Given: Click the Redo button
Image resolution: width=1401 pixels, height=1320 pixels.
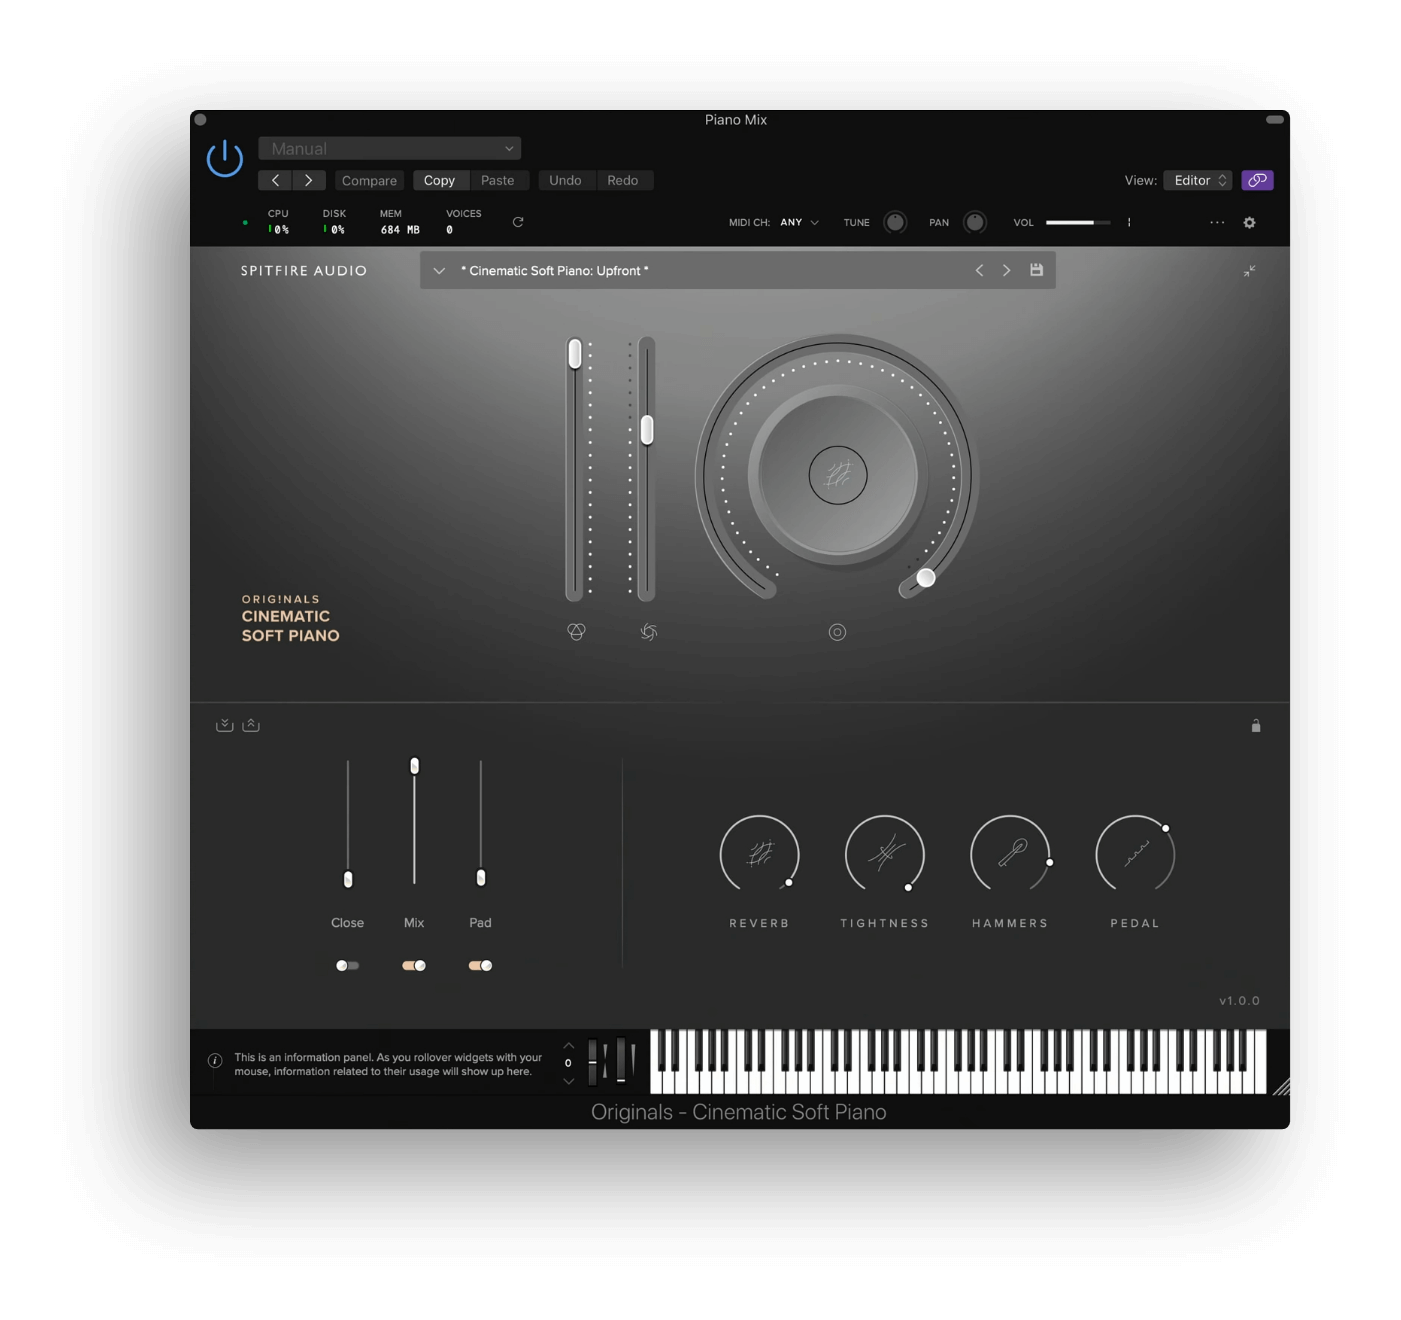Looking at the screenshot, I should [622, 181].
